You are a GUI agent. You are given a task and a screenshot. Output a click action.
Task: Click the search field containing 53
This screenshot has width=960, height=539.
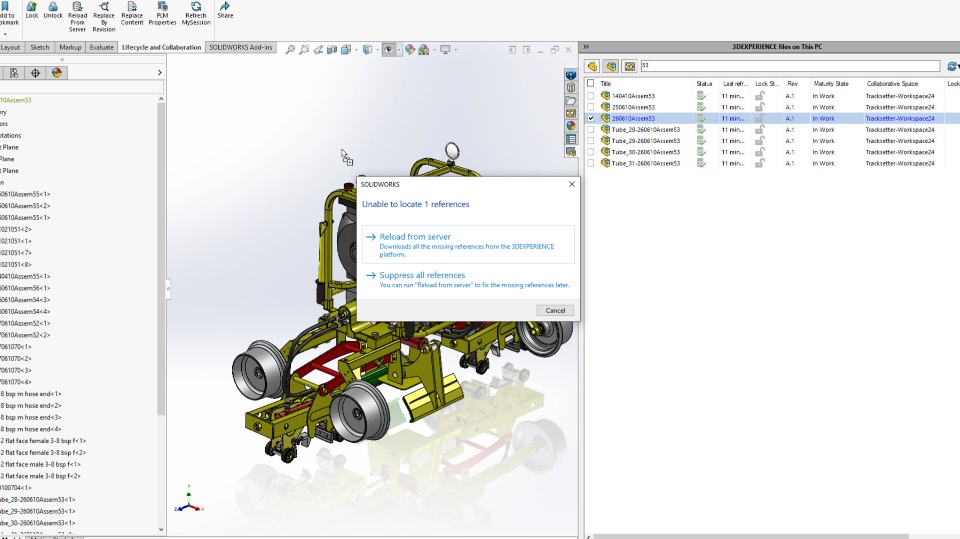pos(789,66)
